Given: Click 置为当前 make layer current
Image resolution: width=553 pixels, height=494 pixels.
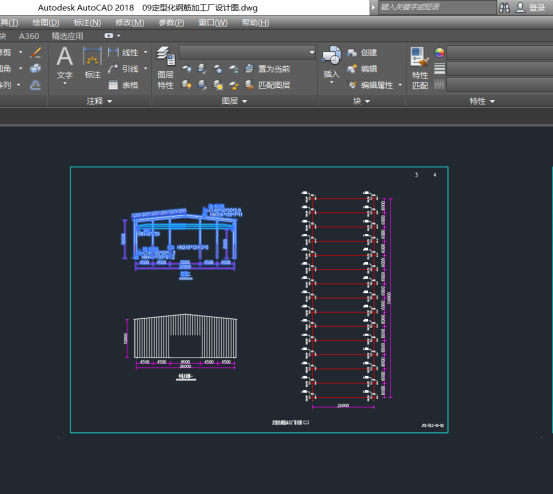Looking at the screenshot, I should coord(268,69).
